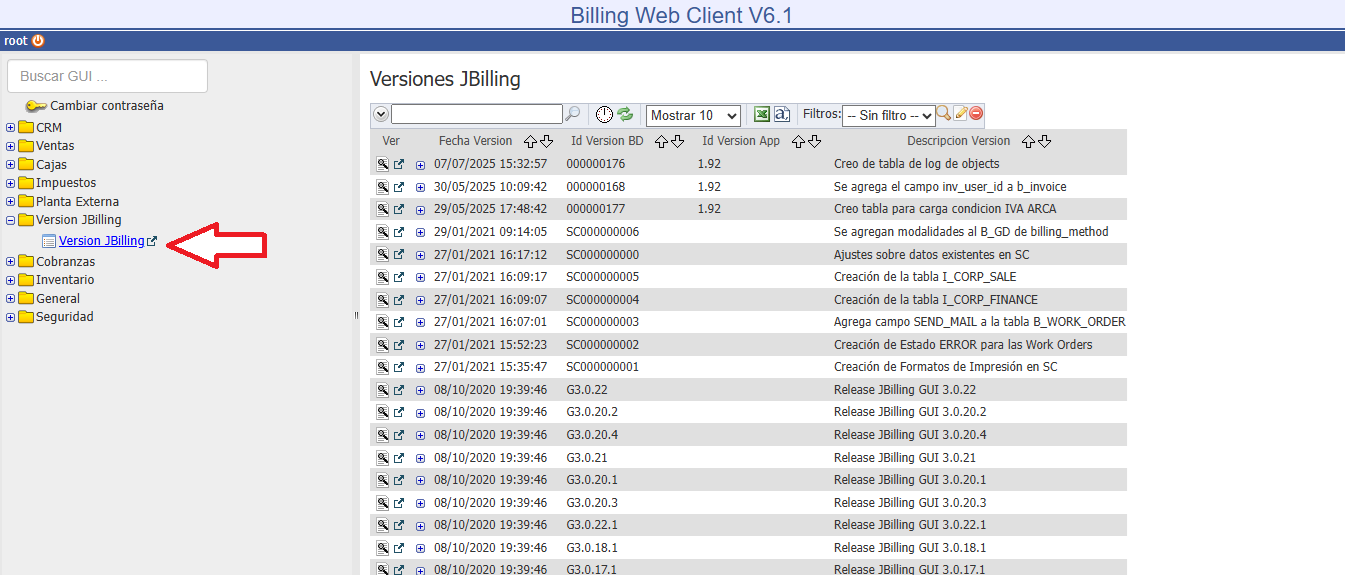The image size is (1345, 575).
Task: Sort Descripcion Version ascending with the up arrow
Action: [x=1028, y=142]
